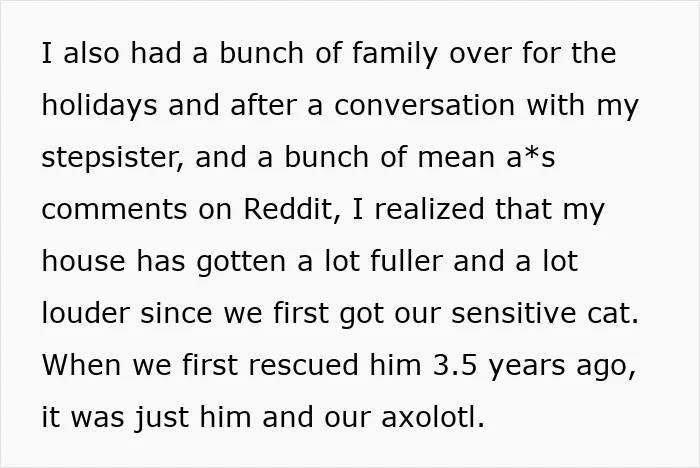Image resolution: width=700 pixels, height=468 pixels.
Task: Select the censored word "a*s"
Action: 530,157
